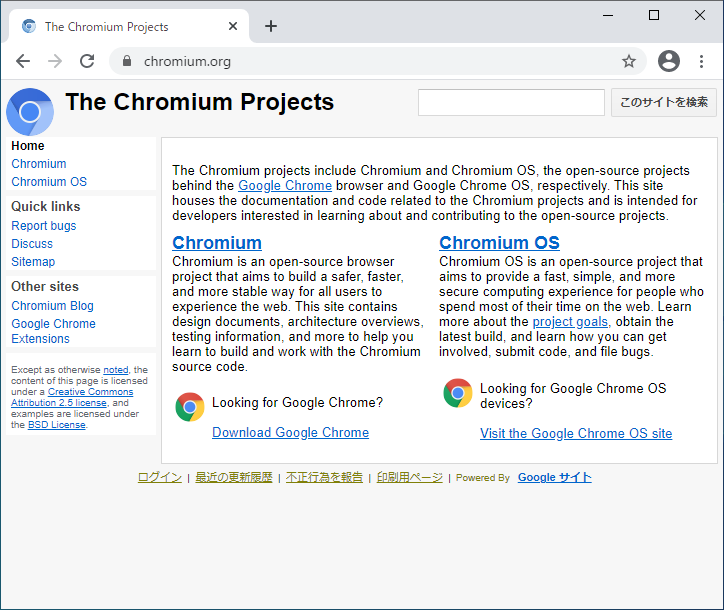
Task: Open Home in the sidebar
Action: pos(28,146)
